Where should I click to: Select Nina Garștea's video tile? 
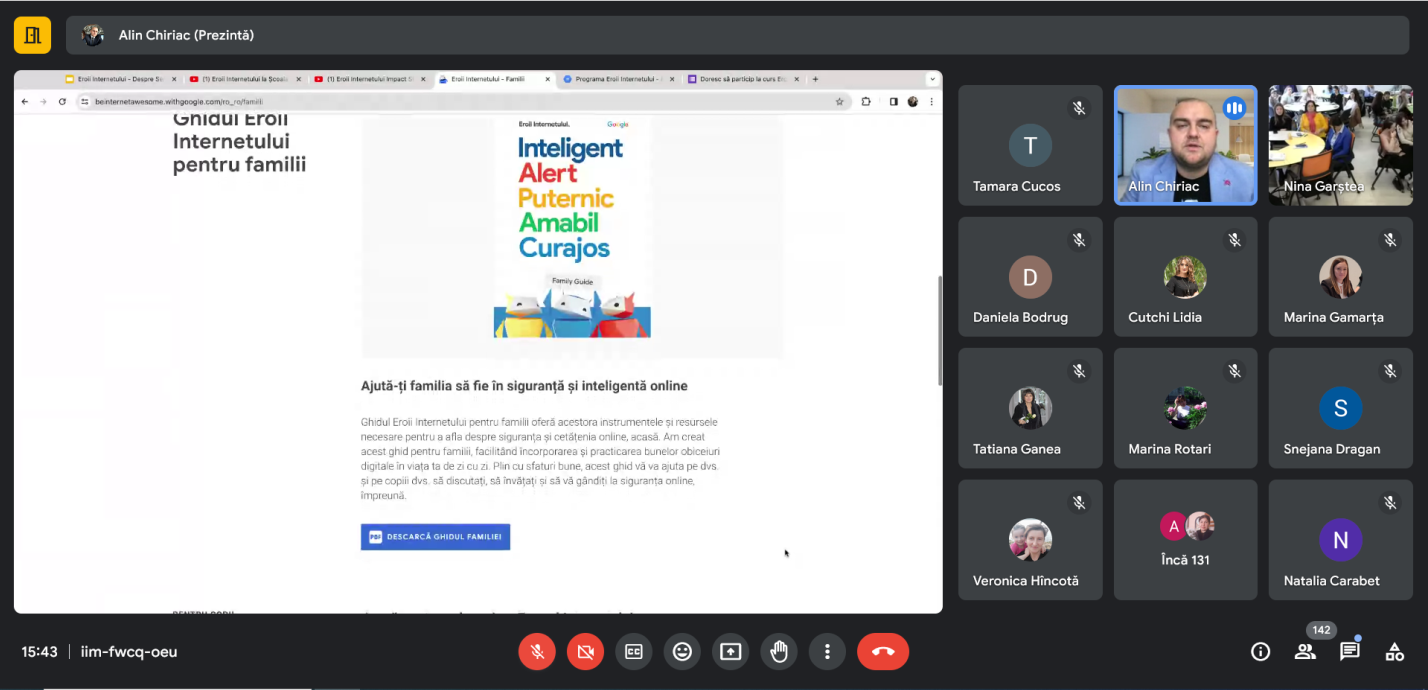tap(1340, 145)
